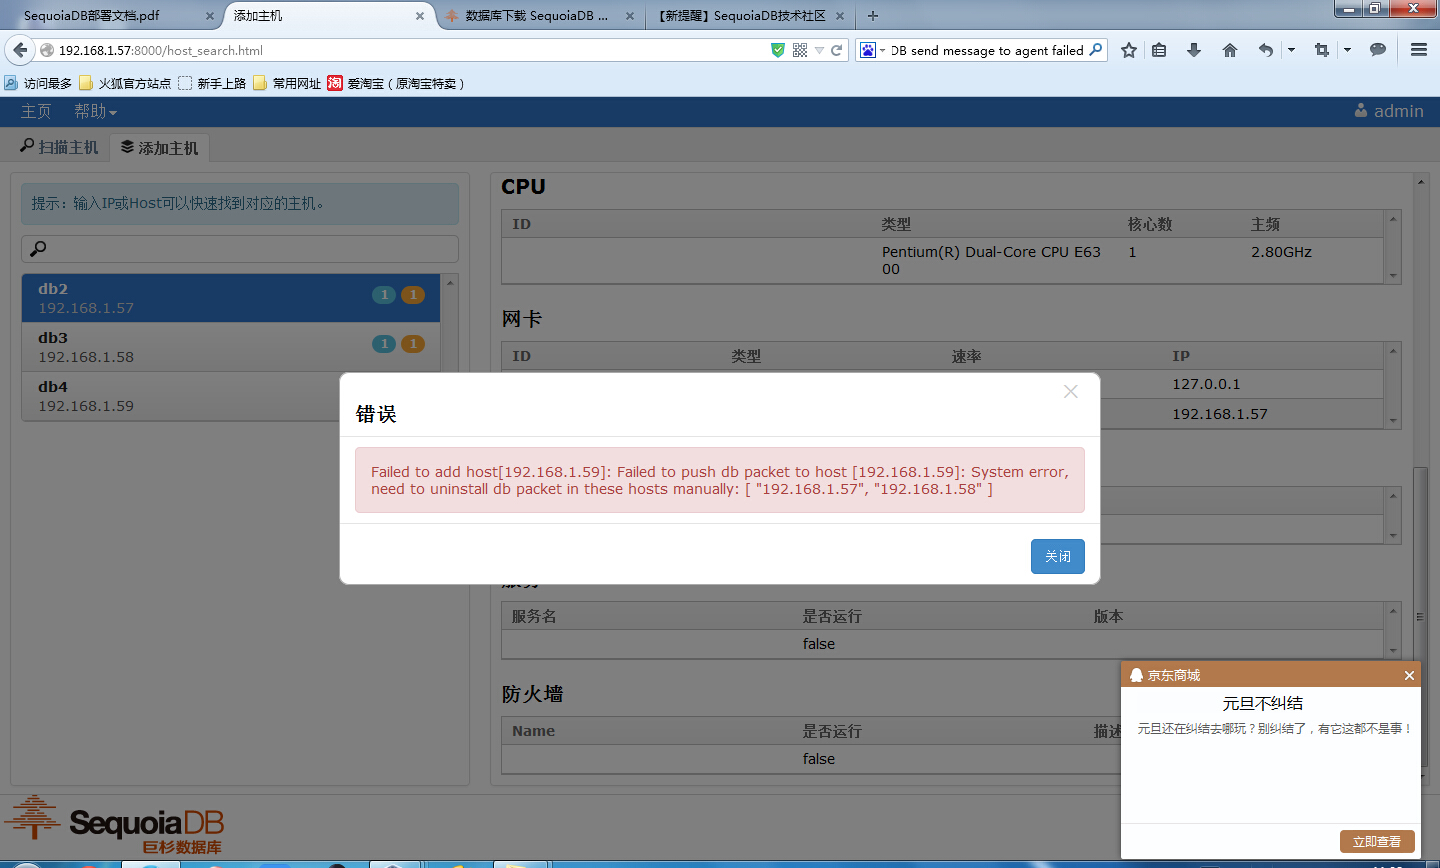Expand dropdown arrow beside the undo icon
Screen dimensions: 1440x868
[x=1291, y=50]
